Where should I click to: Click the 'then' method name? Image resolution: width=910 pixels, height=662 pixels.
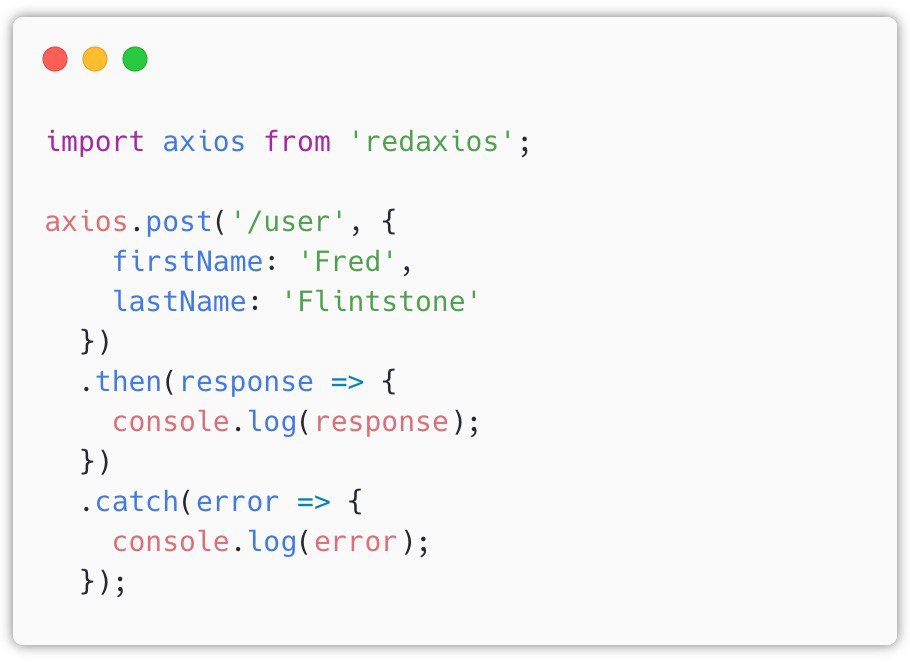point(129,382)
